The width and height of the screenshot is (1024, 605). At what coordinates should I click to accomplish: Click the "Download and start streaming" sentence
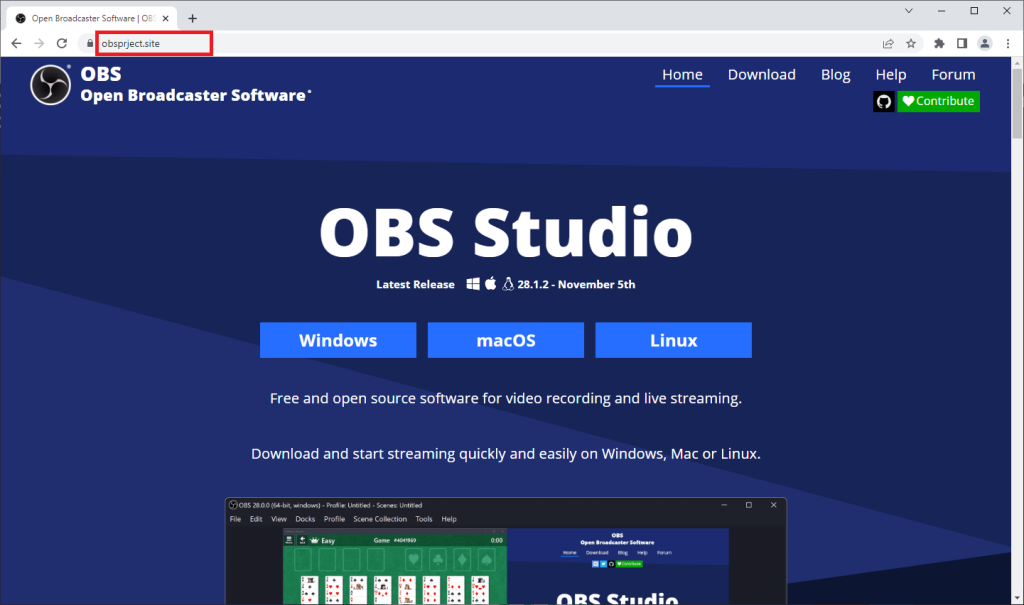click(x=505, y=453)
